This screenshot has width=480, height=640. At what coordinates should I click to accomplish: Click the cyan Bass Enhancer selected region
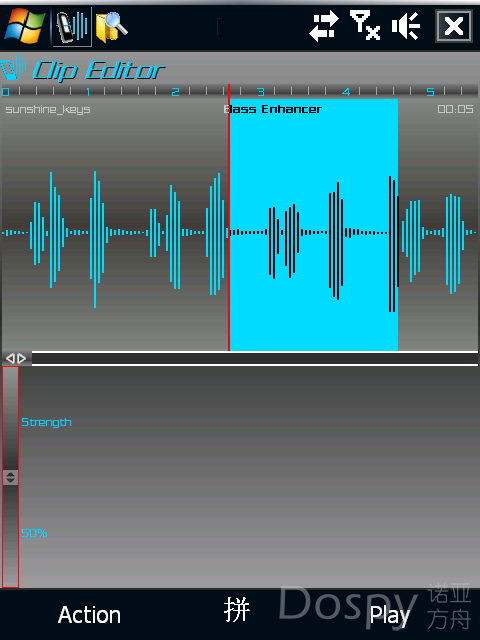pos(313,224)
